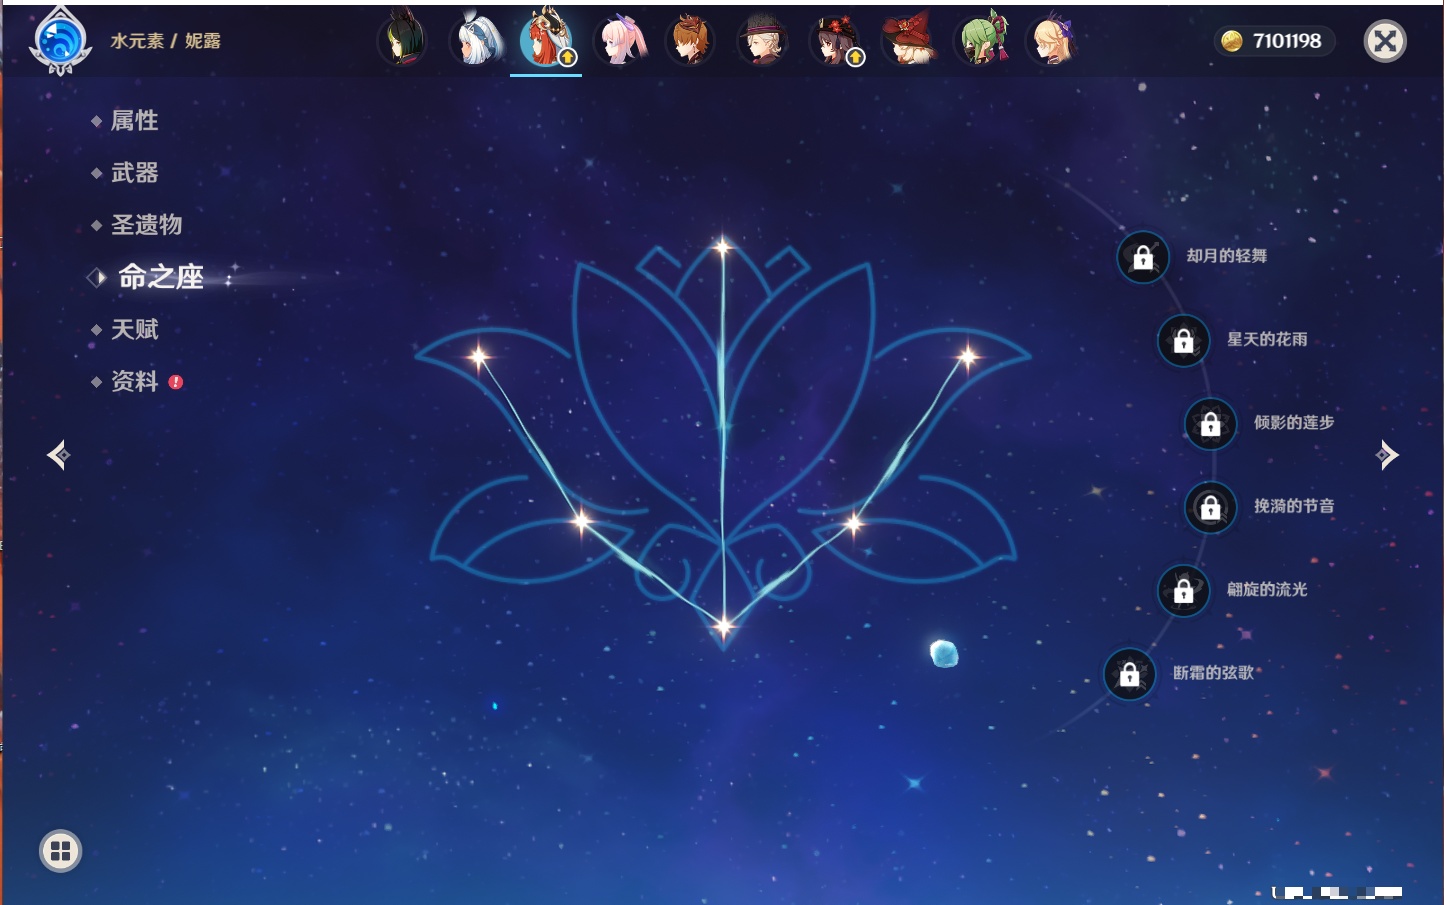The width and height of the screenshot is (1444, 905).
Task: Click the top star of the lotus constellation
Action: click(x=722, y=245)
